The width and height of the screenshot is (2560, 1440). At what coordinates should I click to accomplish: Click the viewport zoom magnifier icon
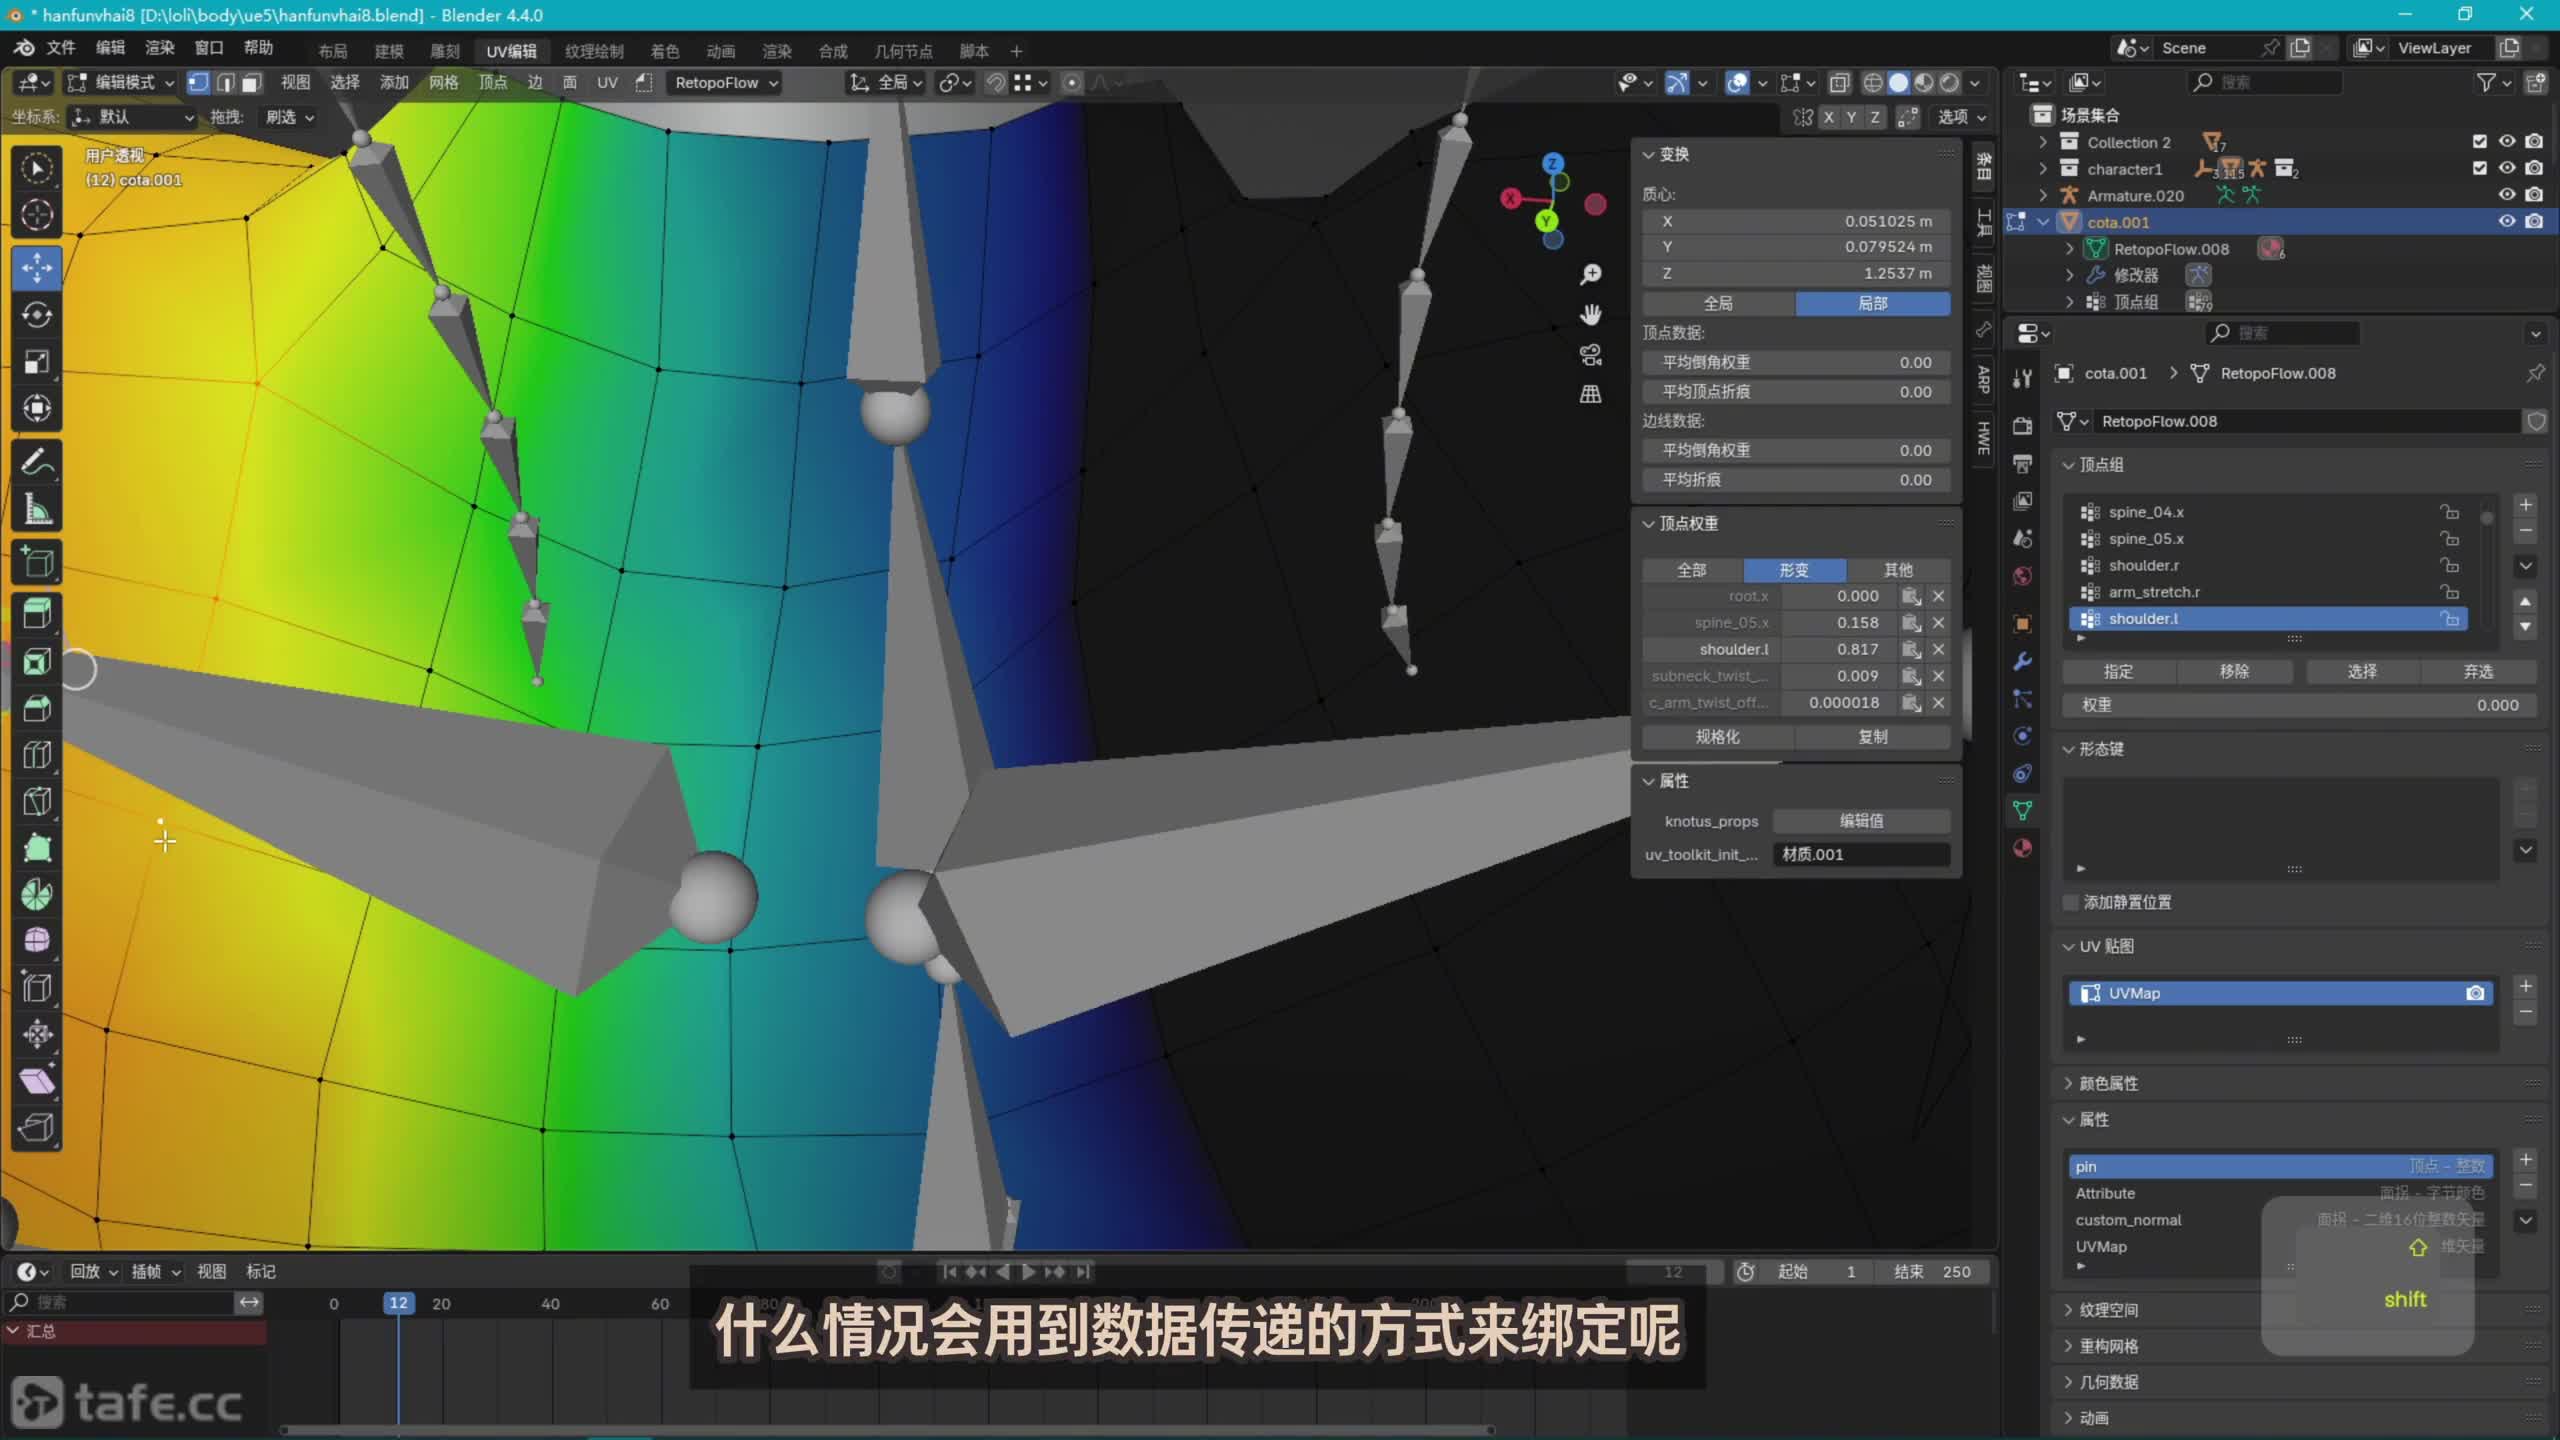[x=1590, y=274]
